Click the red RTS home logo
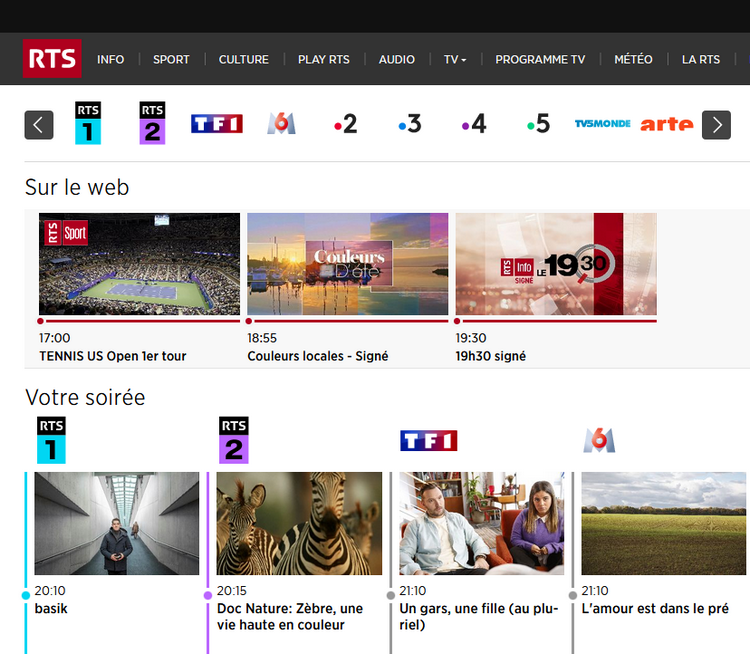750x654 pixels. [x=52, y=58]
